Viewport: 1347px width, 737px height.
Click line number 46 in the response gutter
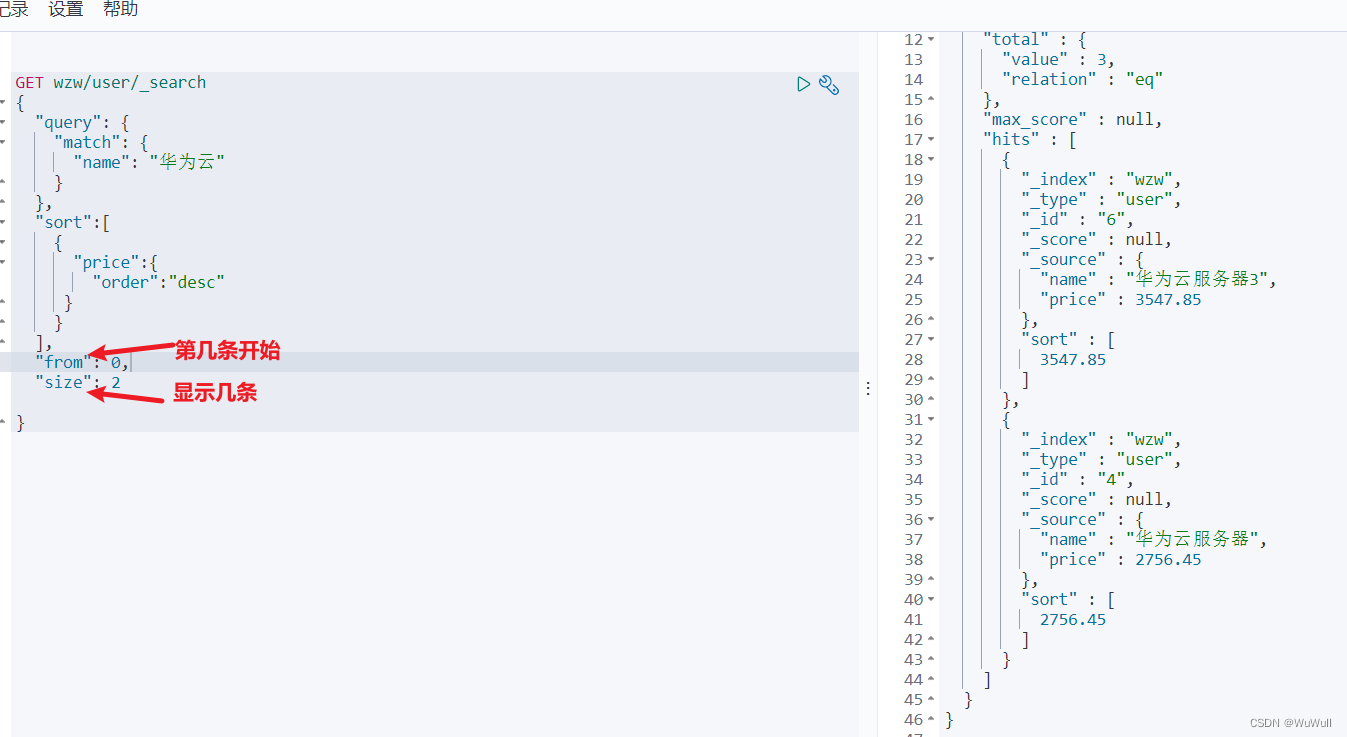pyautogui.click(x=913, y=720)
